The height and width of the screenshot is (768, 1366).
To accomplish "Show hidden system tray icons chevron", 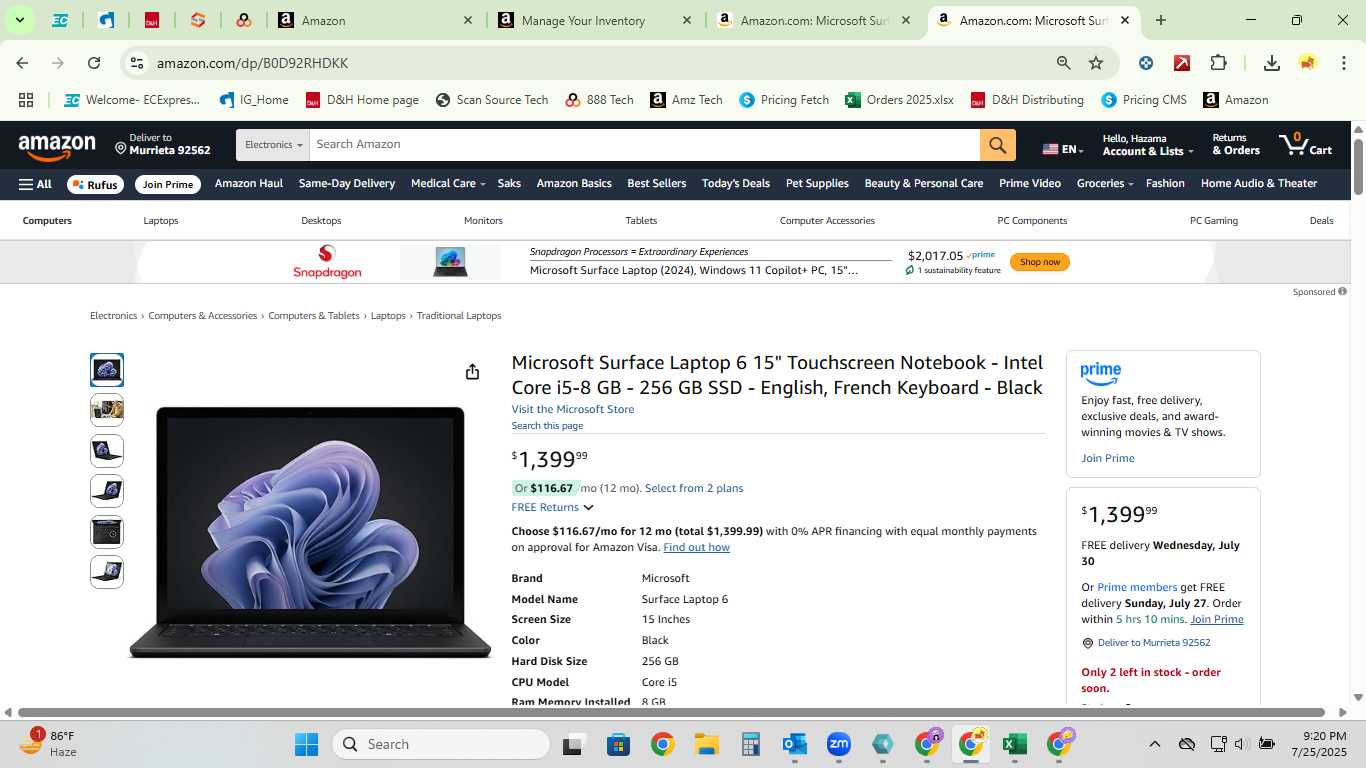I will [1154, 744].
